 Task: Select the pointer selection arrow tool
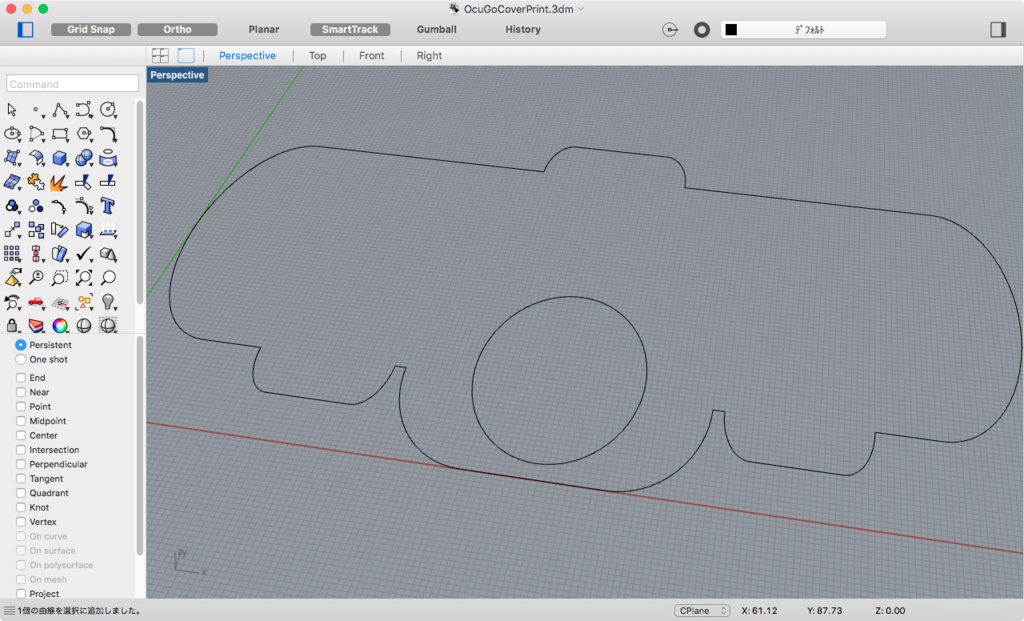(x=12, y=110)
